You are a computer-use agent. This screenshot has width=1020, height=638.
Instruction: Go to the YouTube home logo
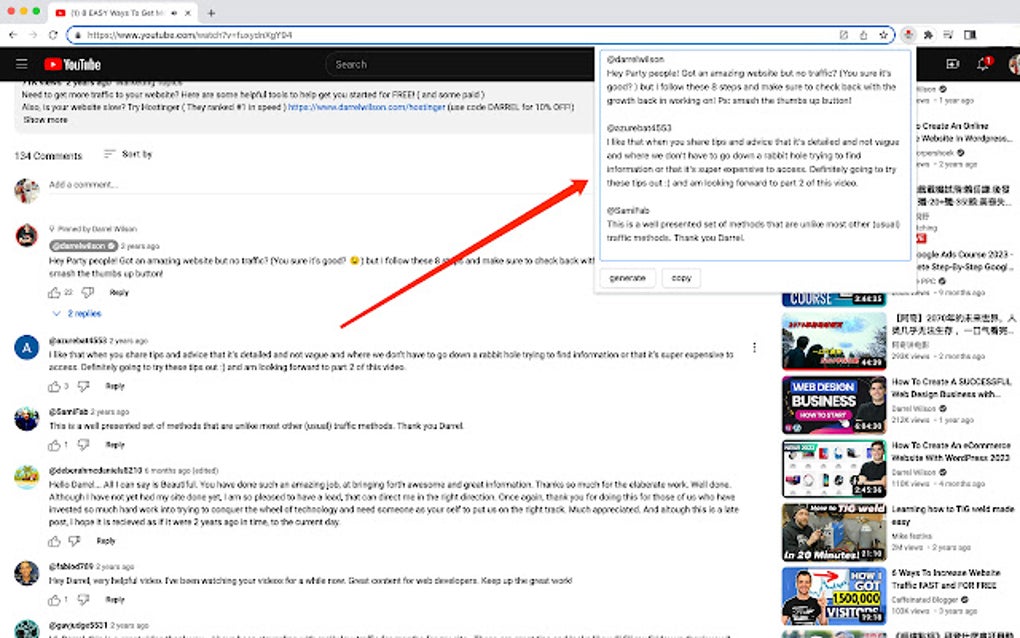tap(72, 64)
